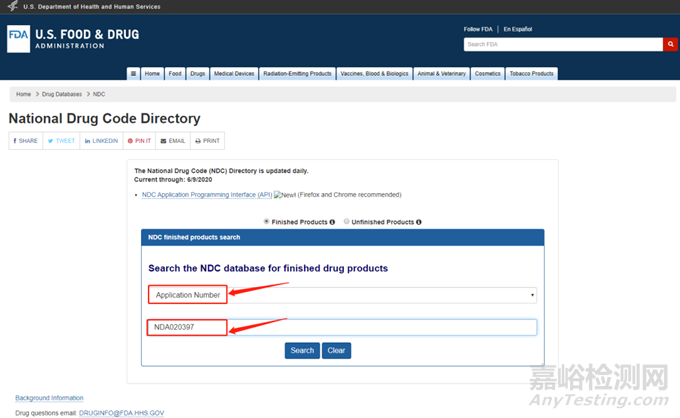Open the Tobacco Products tab

click(x=532, y=73)
